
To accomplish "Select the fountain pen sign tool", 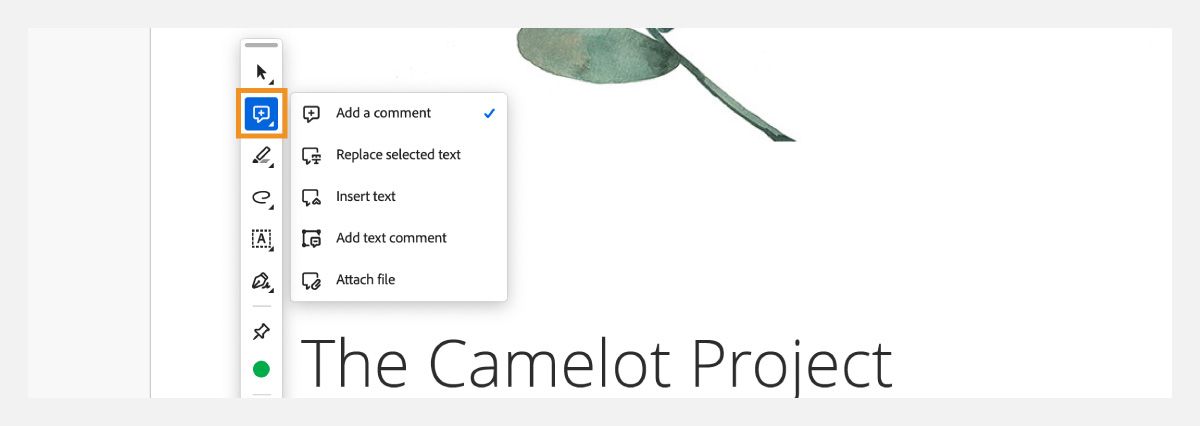I will click(x=261, y=280).
